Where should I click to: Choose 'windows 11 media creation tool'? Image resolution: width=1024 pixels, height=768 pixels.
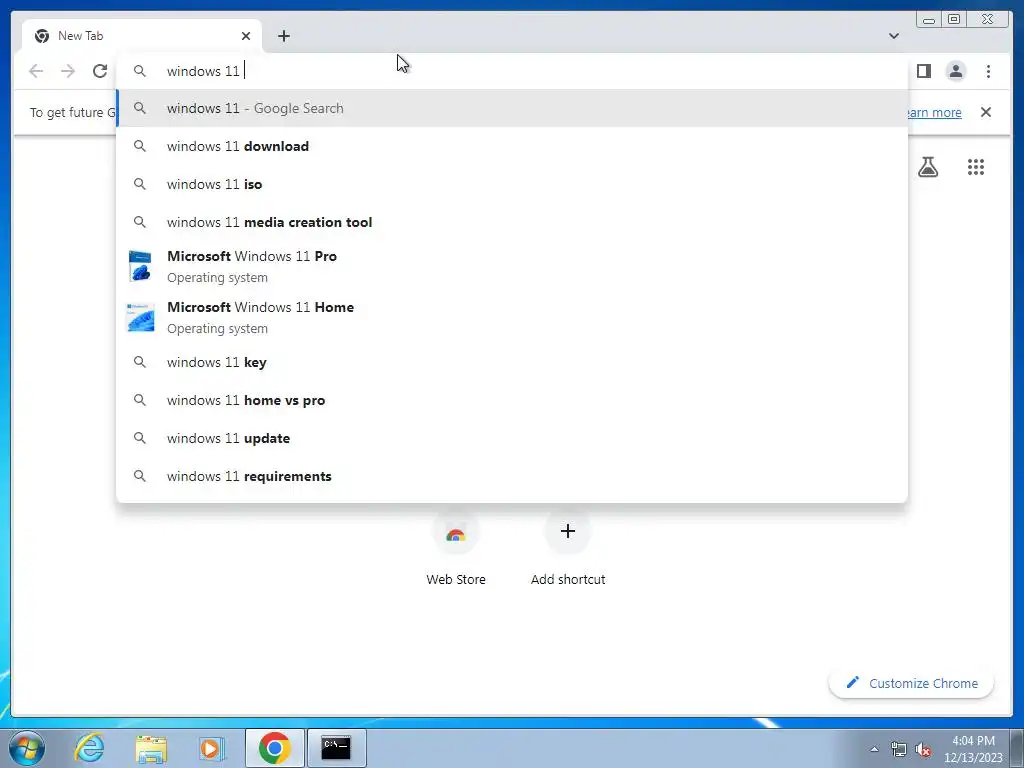[x=512, y=222]
